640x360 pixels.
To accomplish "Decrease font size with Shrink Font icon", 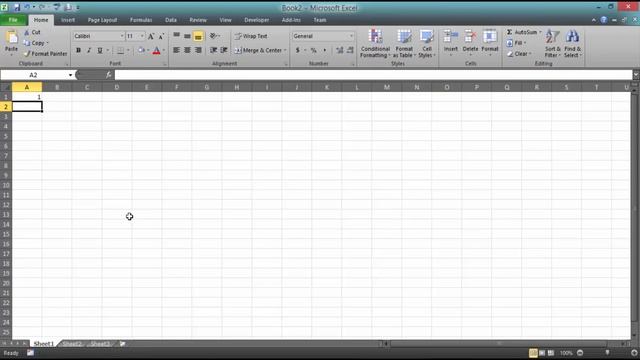I will (161, 36).
